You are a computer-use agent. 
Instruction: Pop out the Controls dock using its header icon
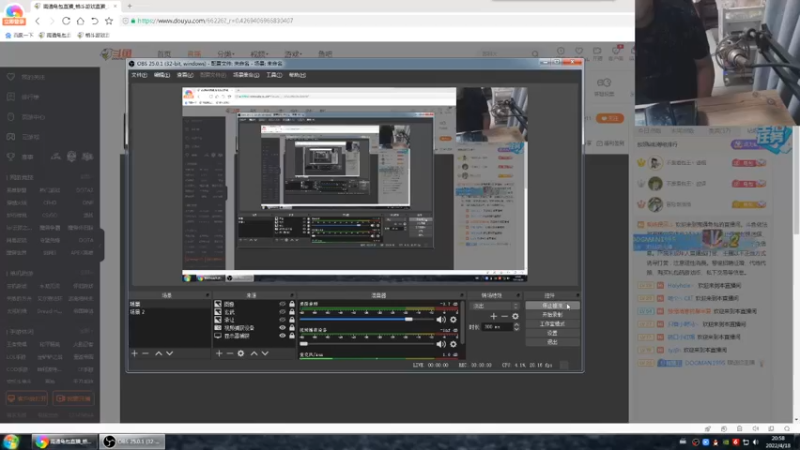click(577, 295)
